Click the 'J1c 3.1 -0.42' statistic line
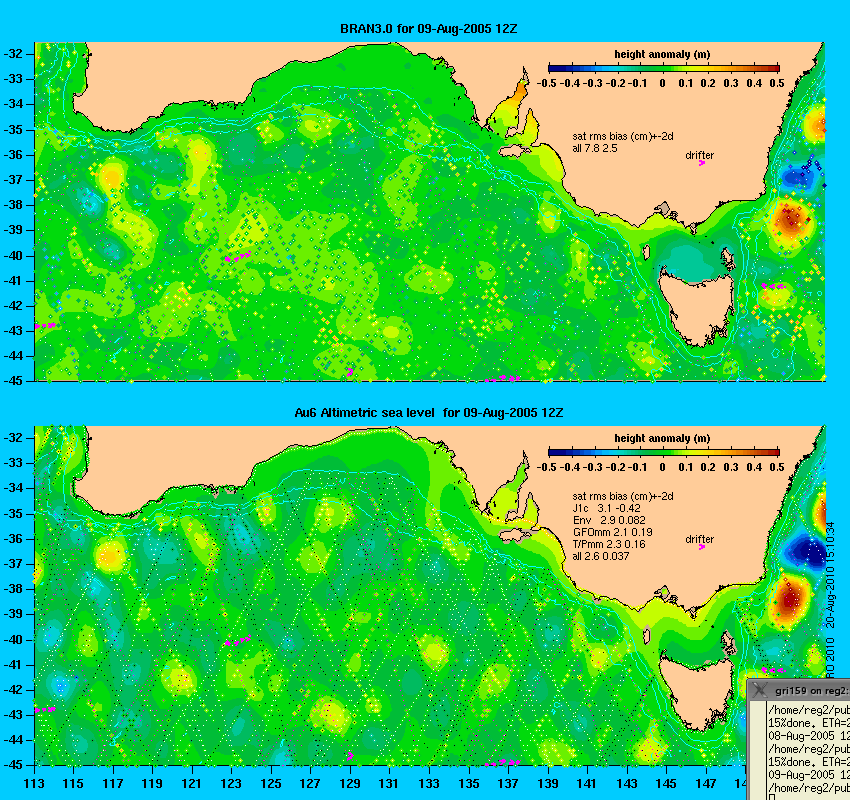 (x=606, y=508)
